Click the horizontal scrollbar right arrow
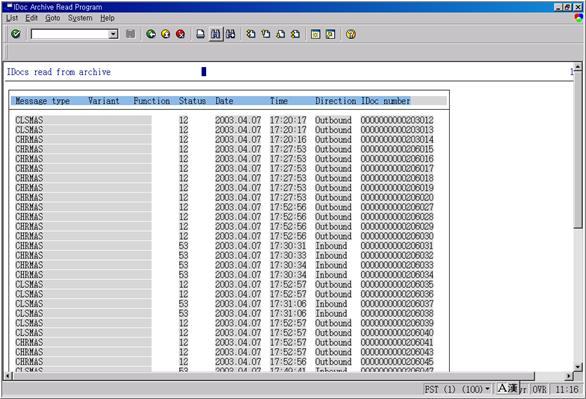 (569, 376)
